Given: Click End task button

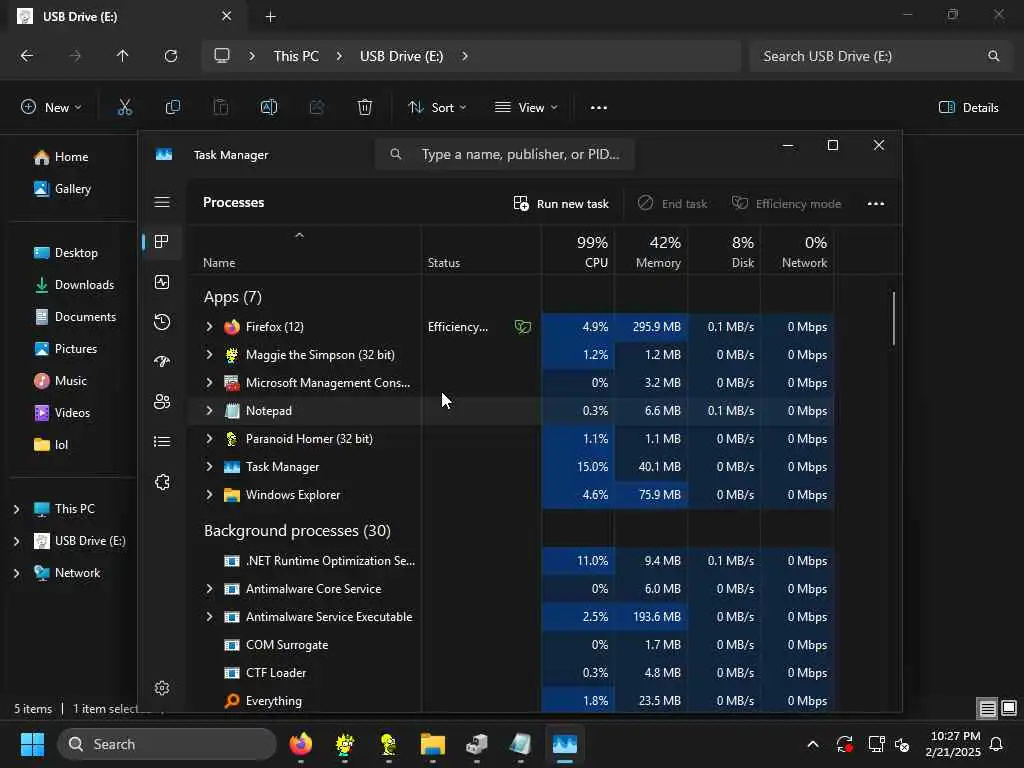Looking at the screenshot, I should click(673, 204).
